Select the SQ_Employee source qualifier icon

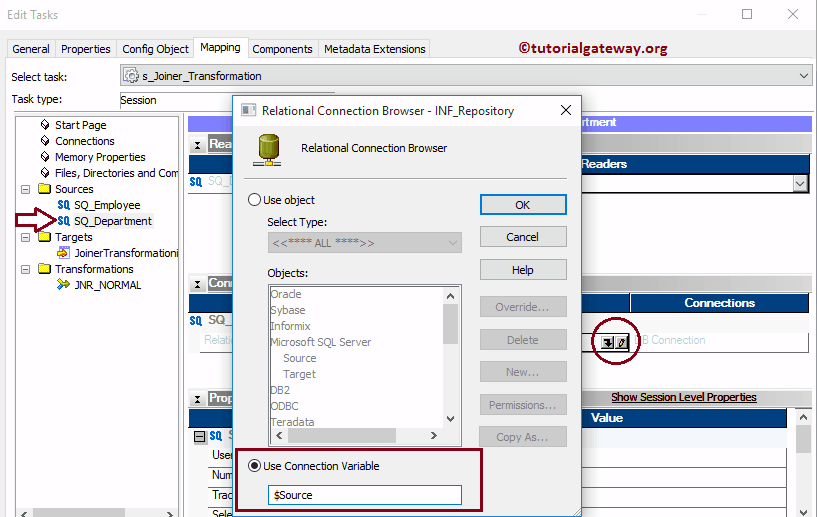pos(64,205)
